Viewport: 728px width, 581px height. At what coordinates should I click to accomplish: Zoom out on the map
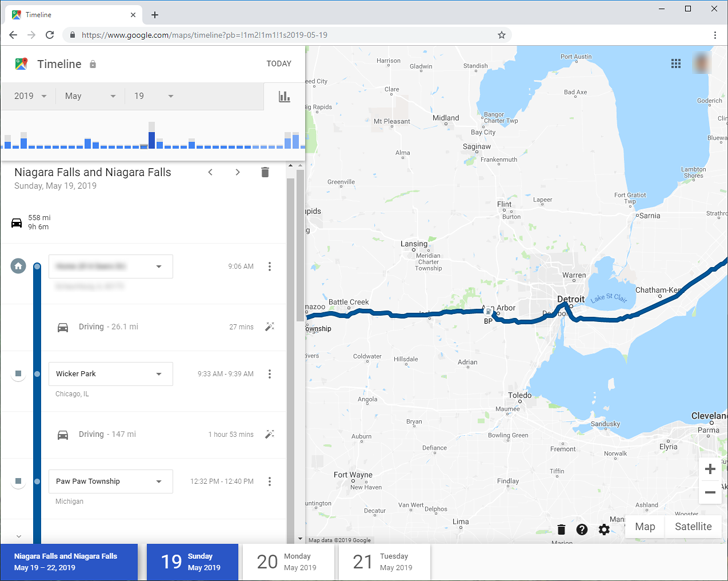pyautogui.click(x=710, y=492)
